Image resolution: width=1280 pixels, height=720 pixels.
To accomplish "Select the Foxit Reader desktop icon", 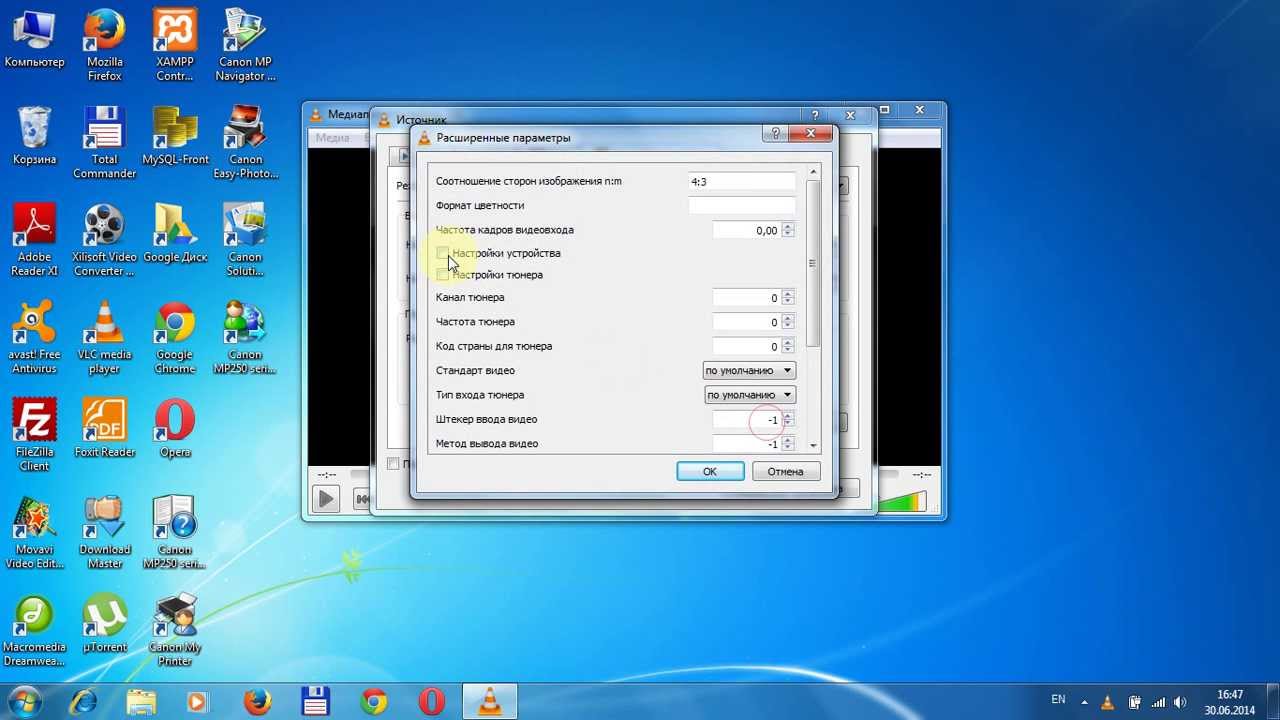I will pyautogui.click(x=104, y=429).
